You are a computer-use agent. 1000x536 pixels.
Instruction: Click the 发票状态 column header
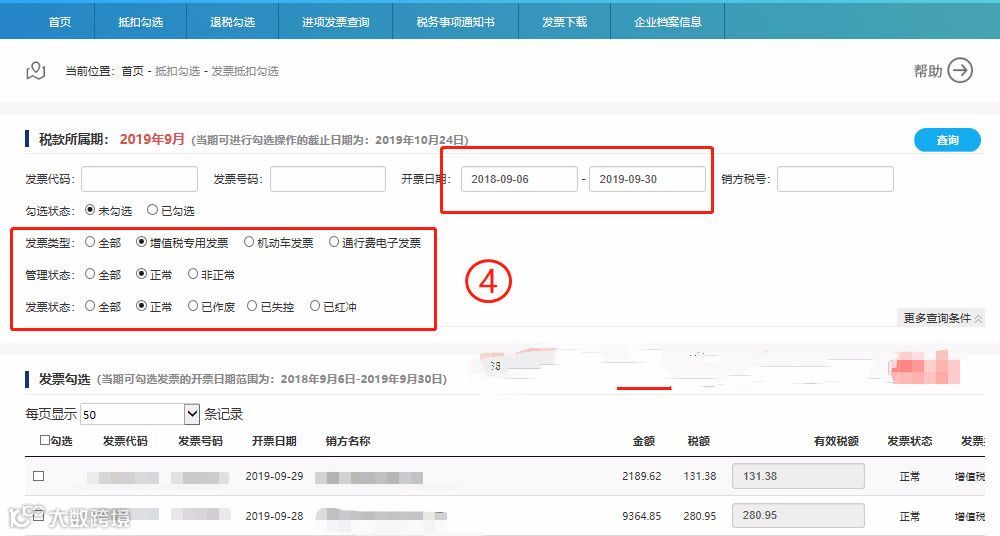(909, 441)
